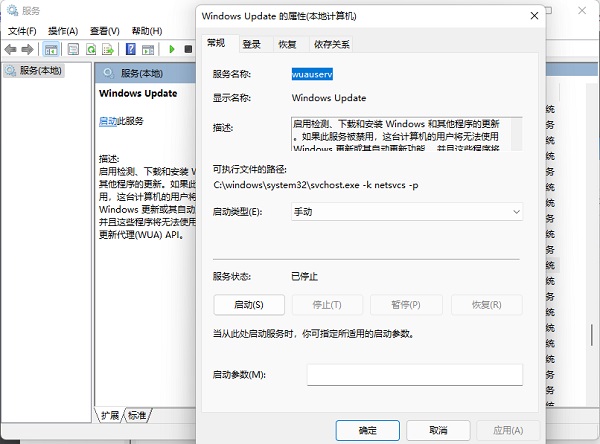
Task: Click the 确定 button
Action: [x=368, y=430]
